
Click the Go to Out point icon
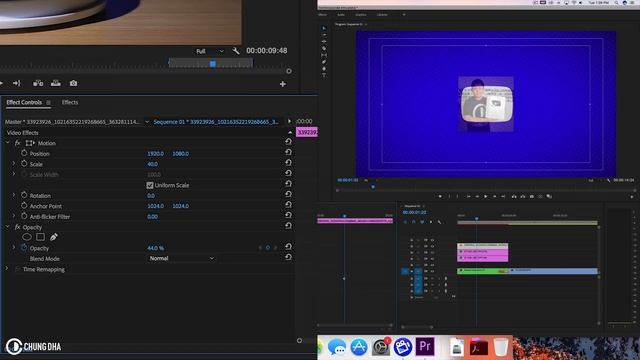(x=16, y=83)
